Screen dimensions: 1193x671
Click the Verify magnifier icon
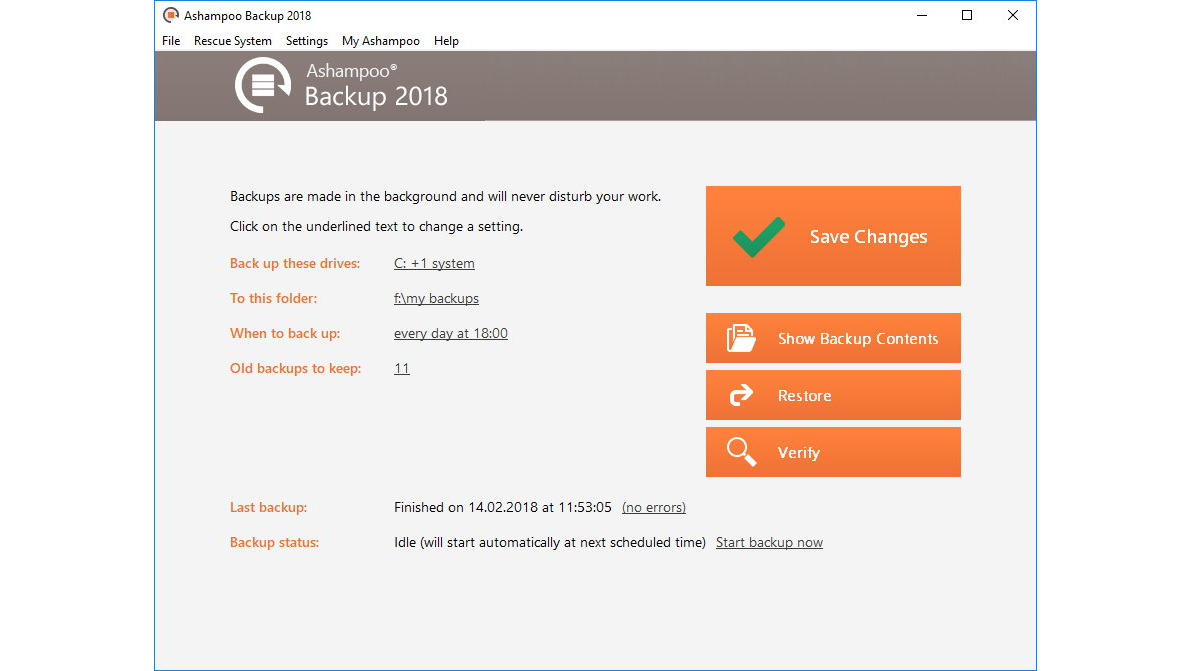pyautogui.click(x=741, y=452)
